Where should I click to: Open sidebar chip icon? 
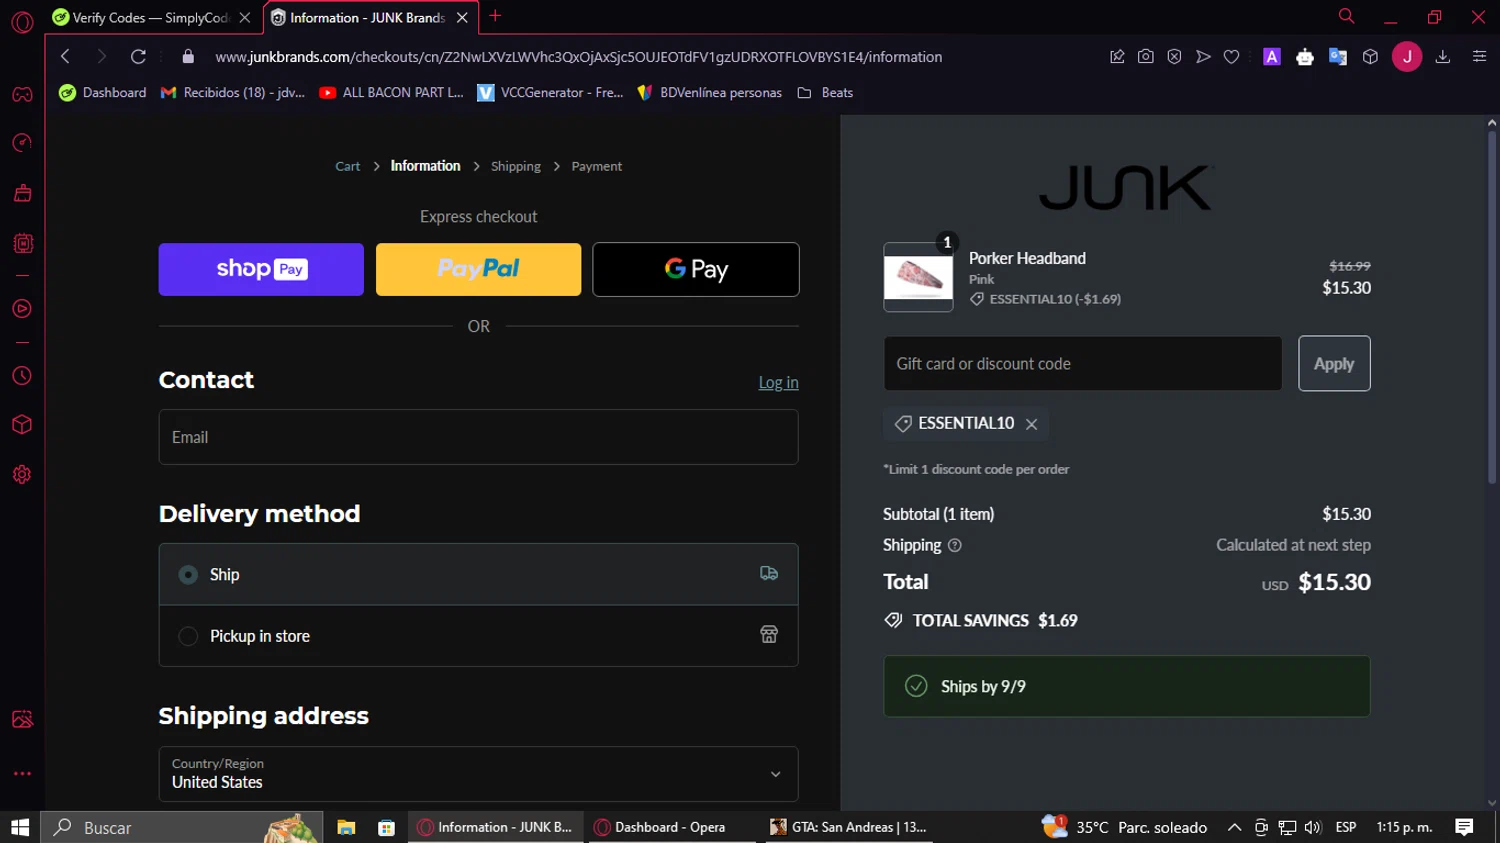click(x=22, y=243)
